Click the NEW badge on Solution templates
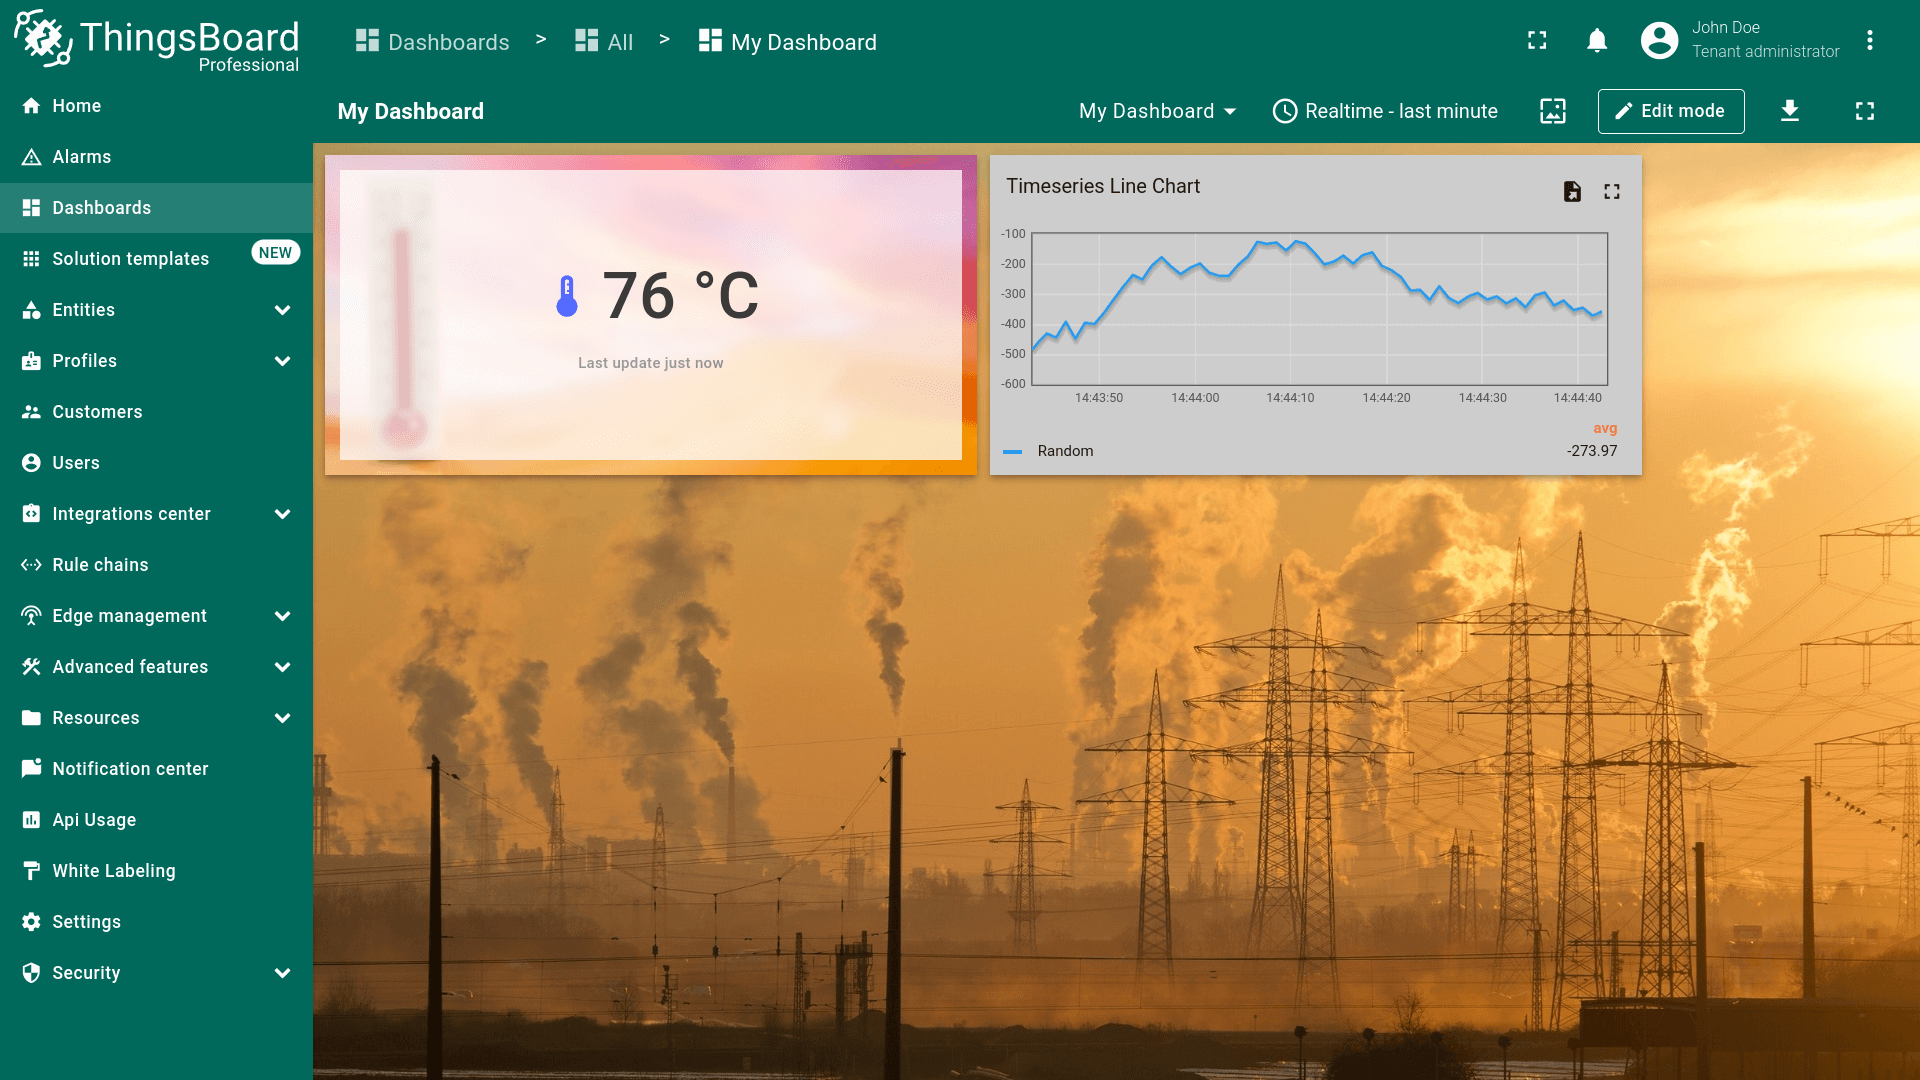This screenshot has width=1920, height=1080. pyautogui.click(x=275, y=253)
